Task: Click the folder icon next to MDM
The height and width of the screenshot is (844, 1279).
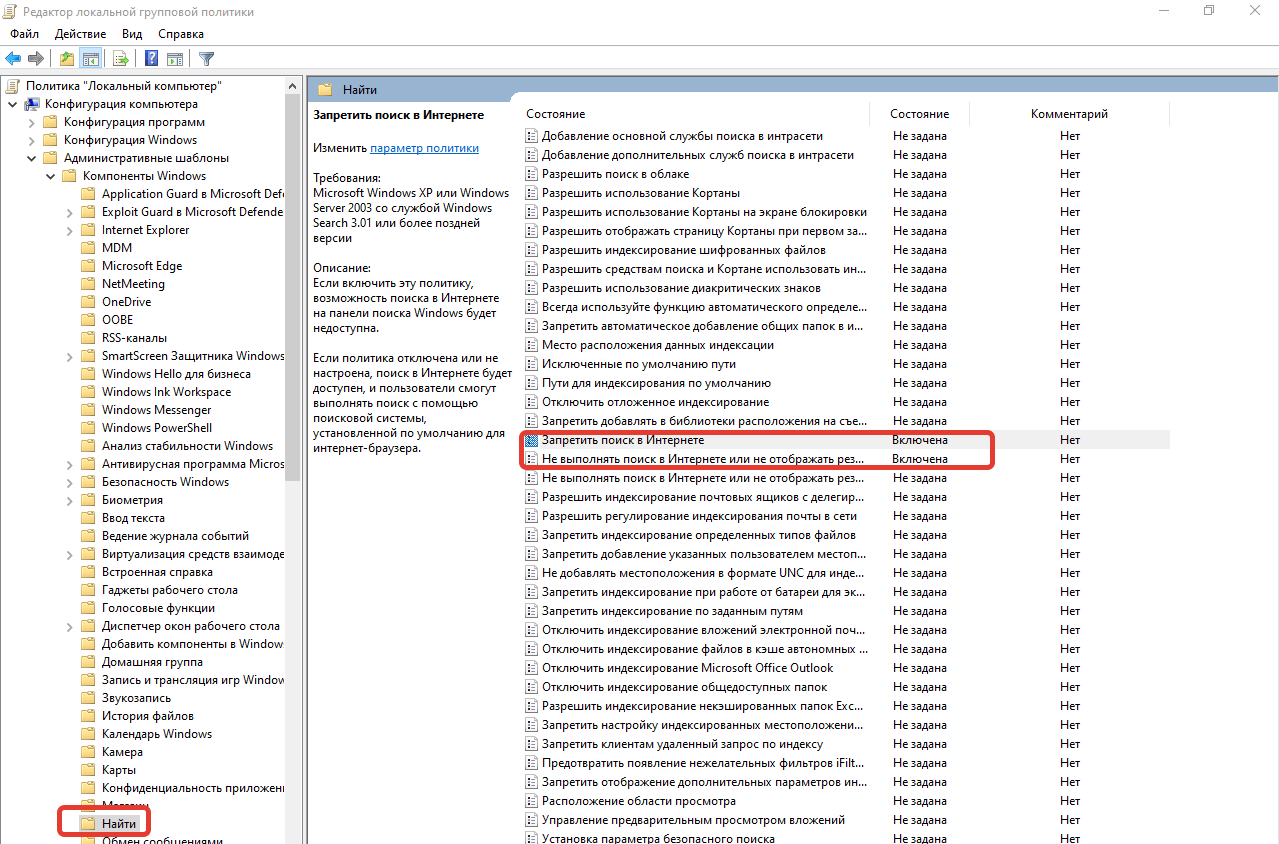Action: point(89,248)
